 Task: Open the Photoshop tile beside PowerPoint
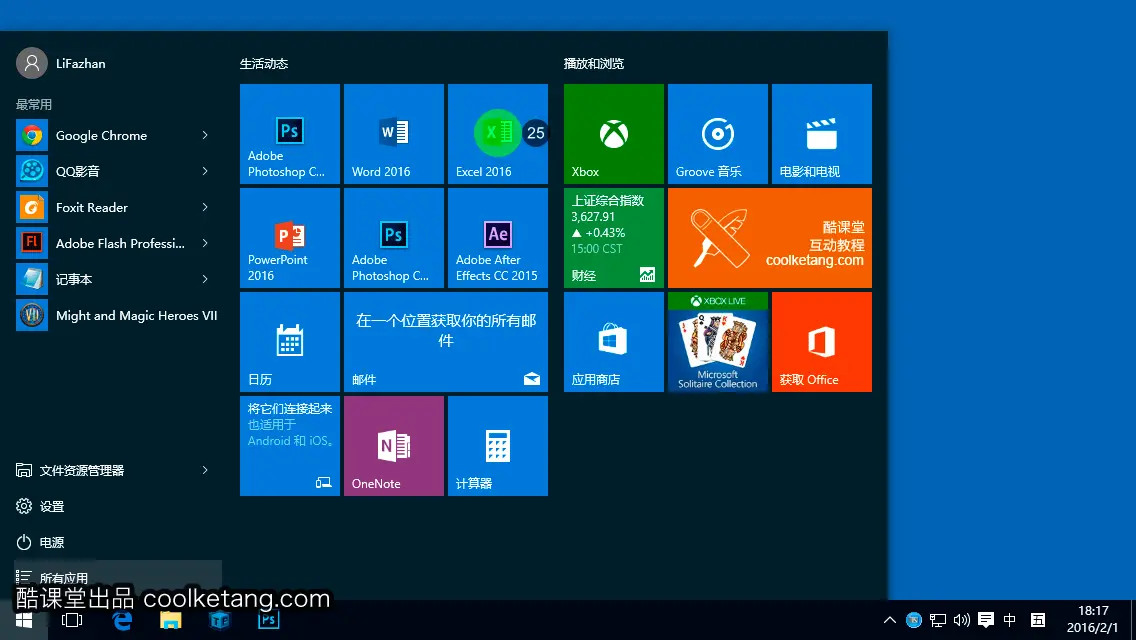pos(393,238)
